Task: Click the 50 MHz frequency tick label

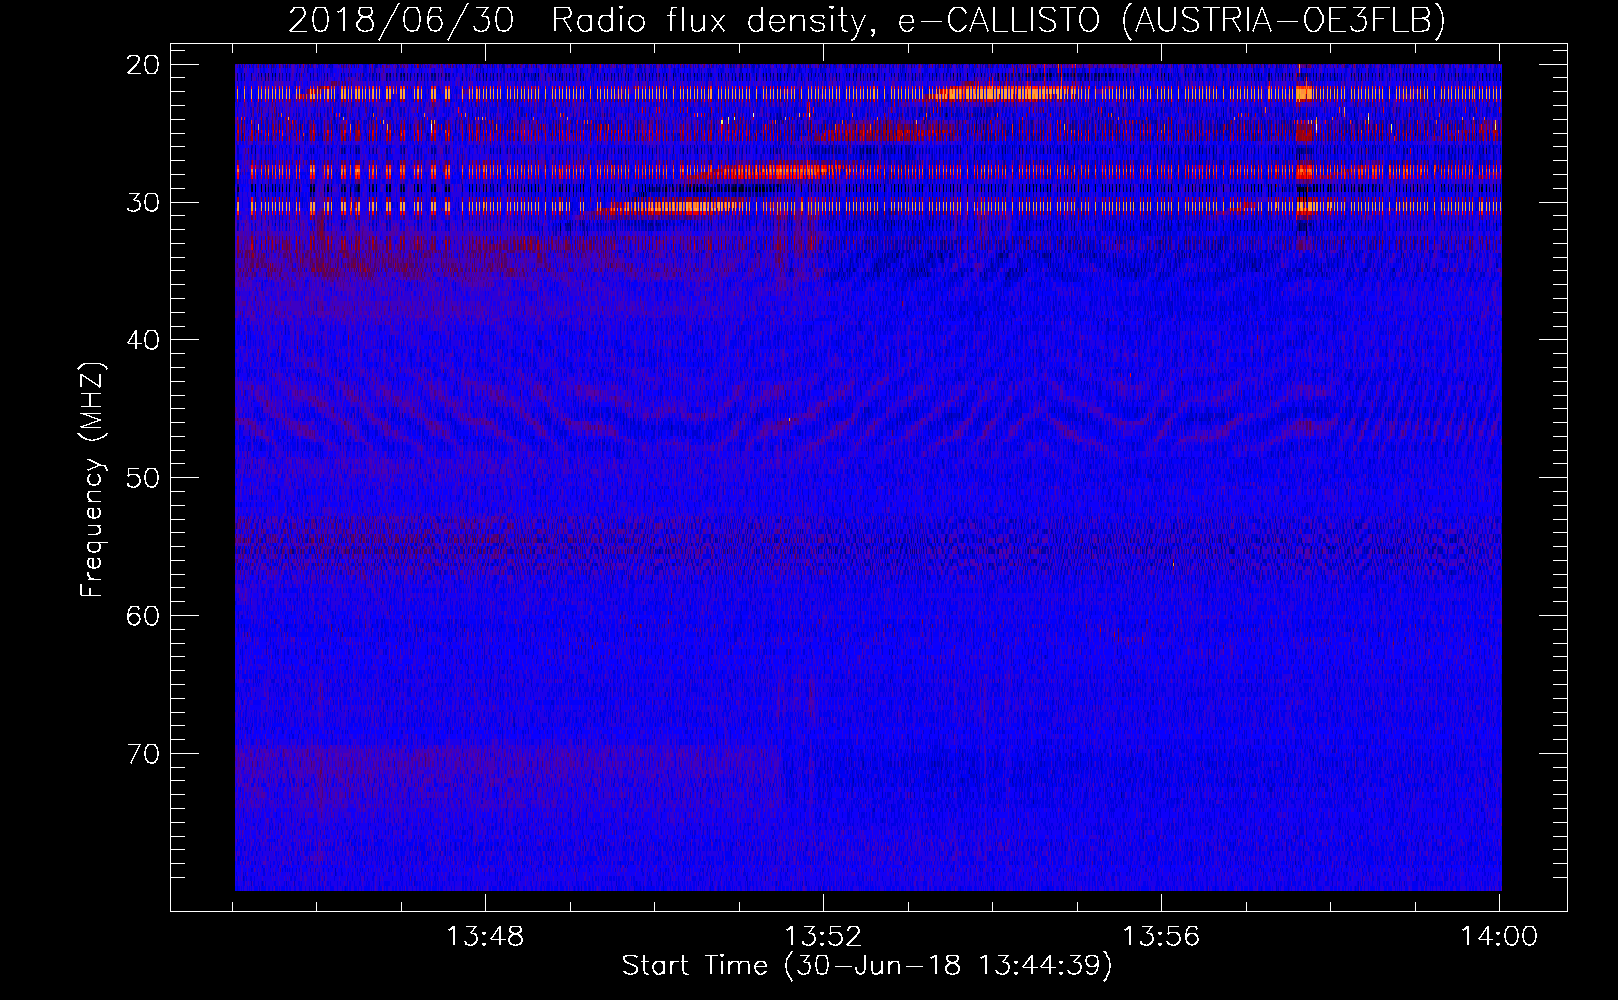Action: [x=144, y=477]
